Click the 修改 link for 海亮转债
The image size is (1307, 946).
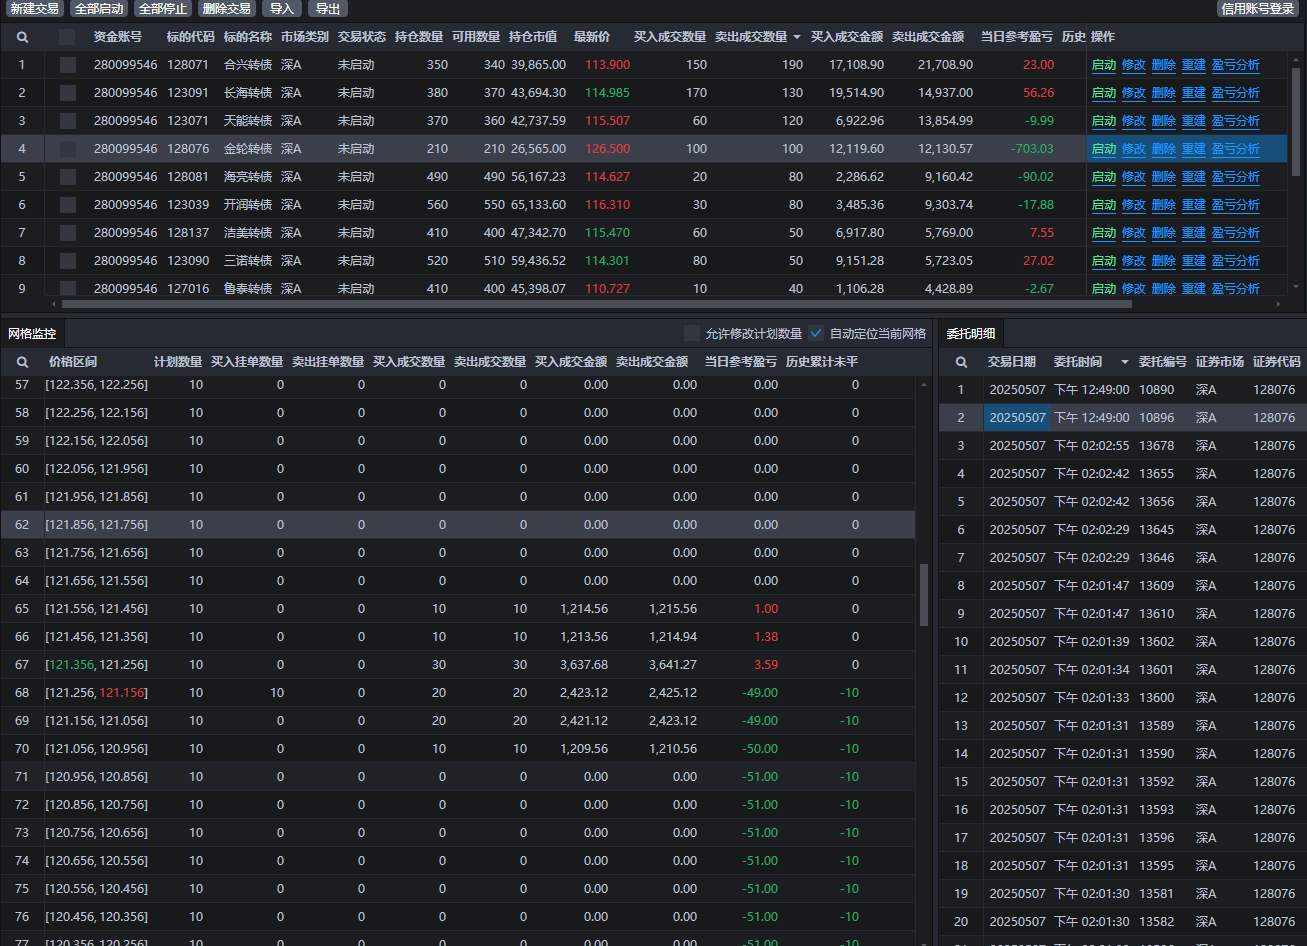pyautogui.click(x=1133, y=177)
